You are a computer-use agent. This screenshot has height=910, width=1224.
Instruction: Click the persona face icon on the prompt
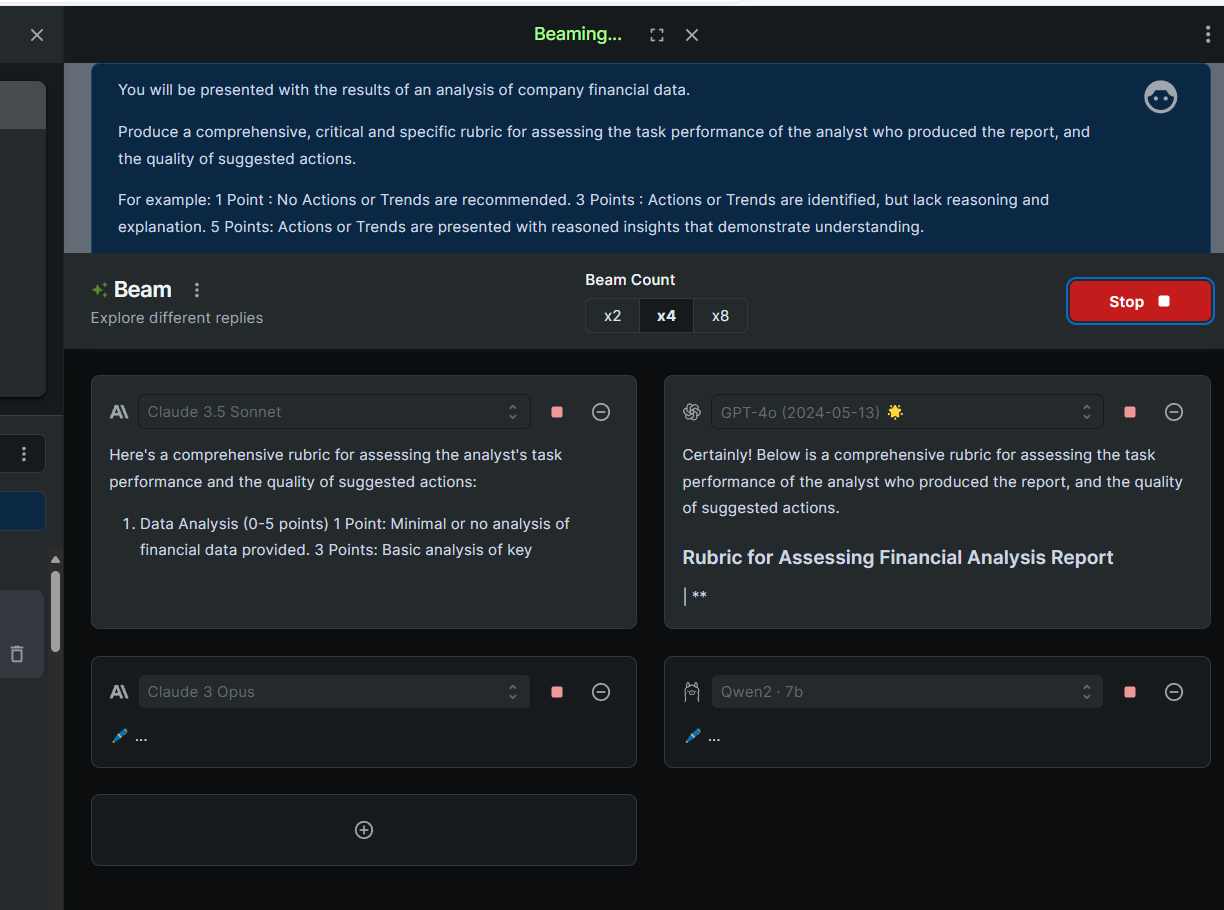coord(1160,97)
